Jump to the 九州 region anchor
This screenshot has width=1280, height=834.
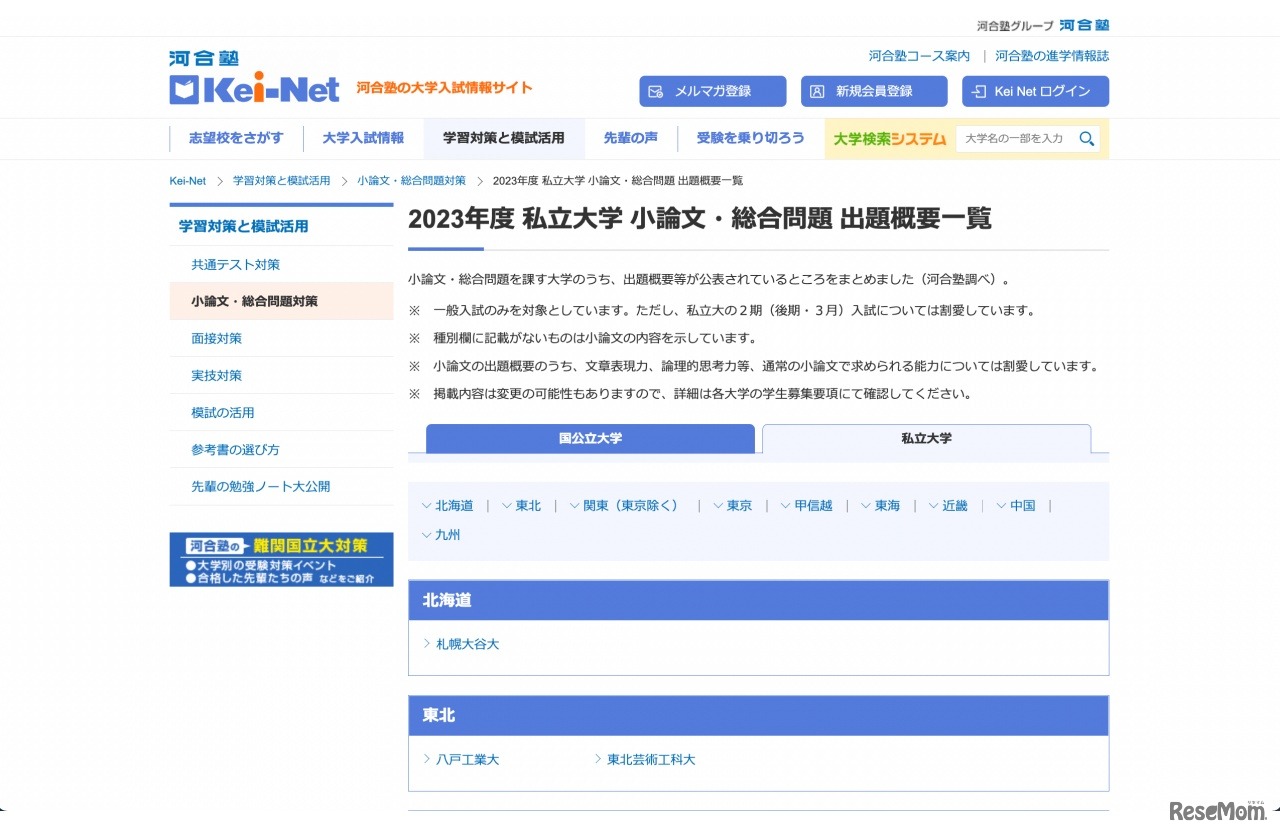[447, 535]
